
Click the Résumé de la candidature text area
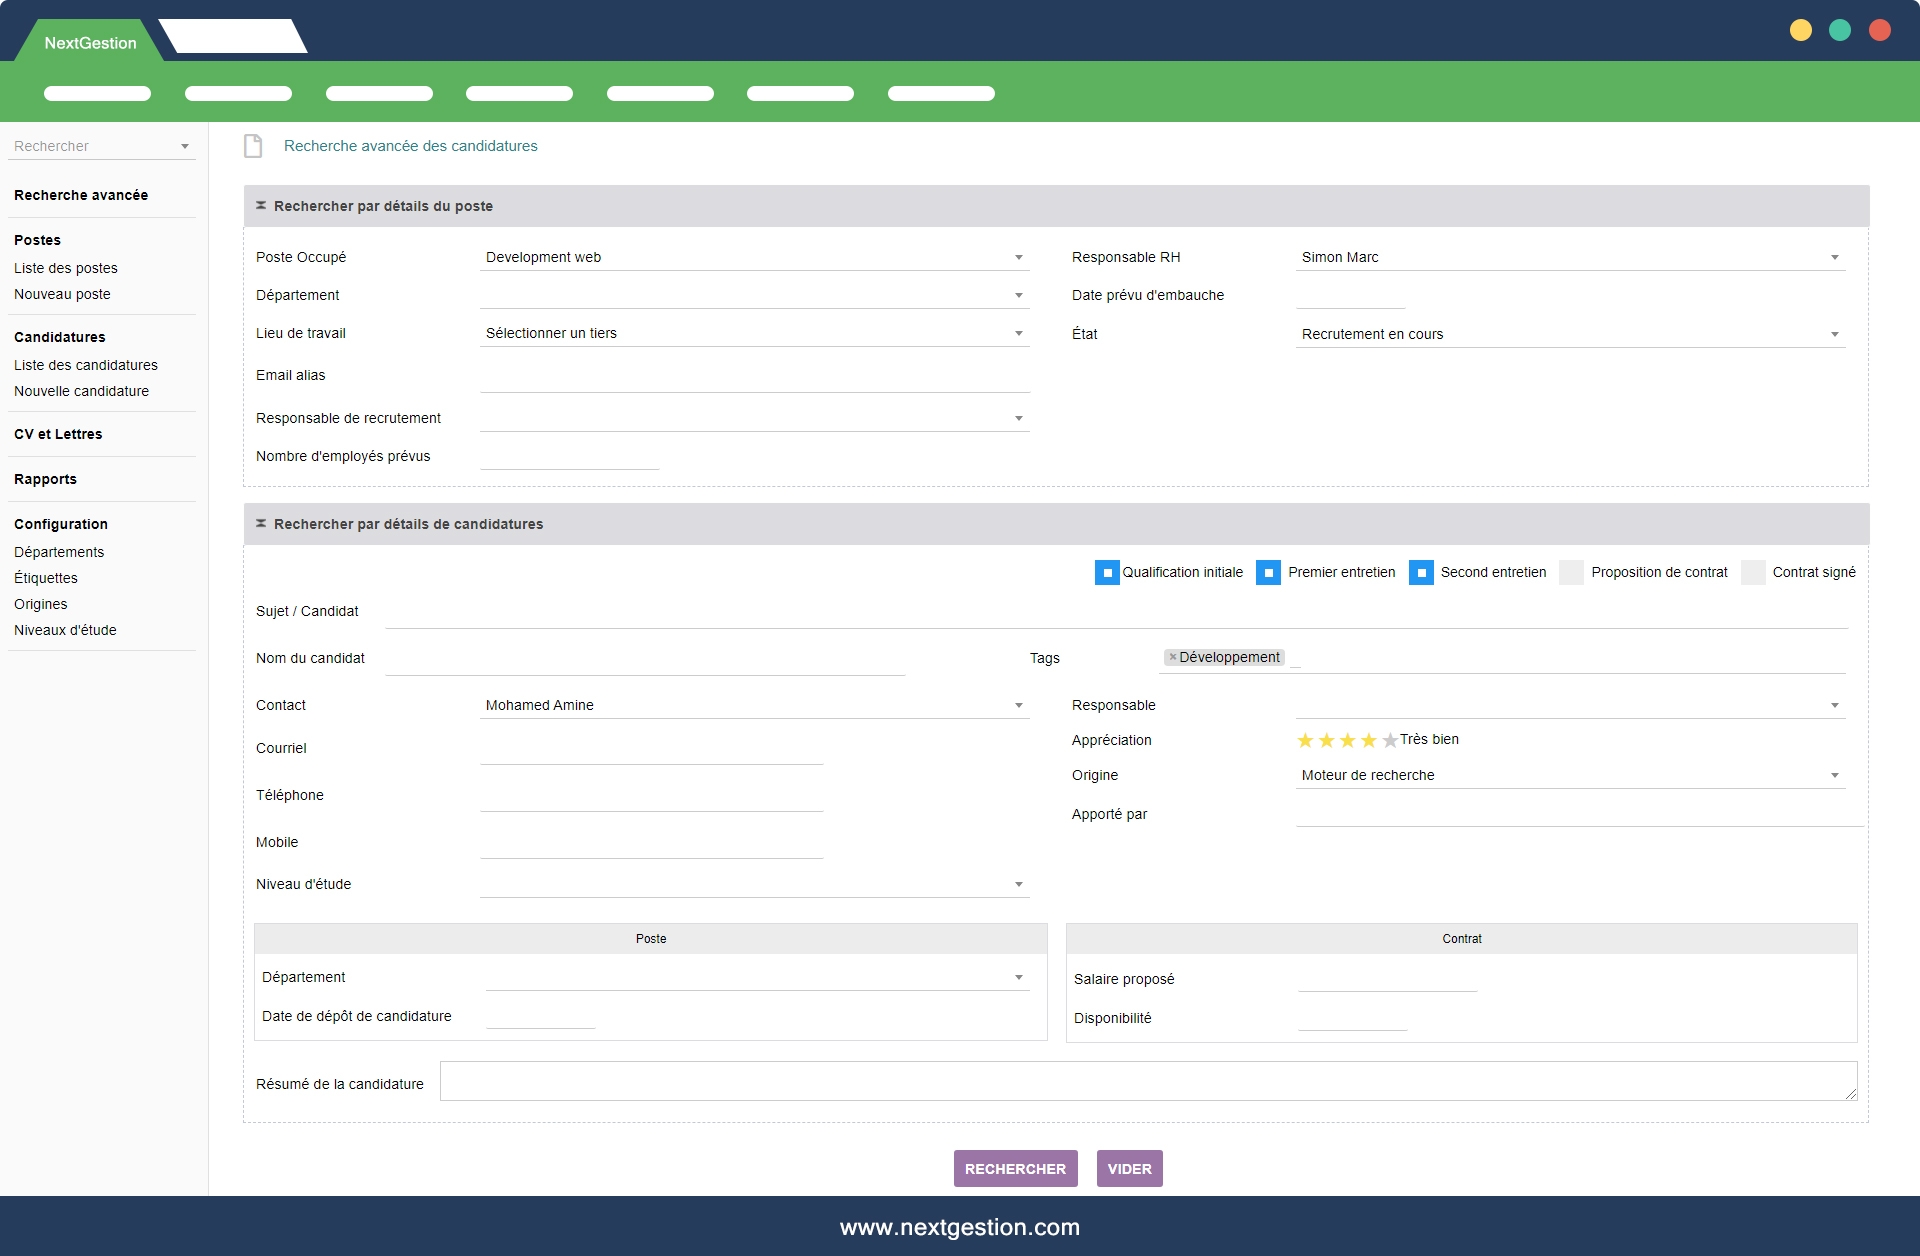(x=1147, y=1081)
